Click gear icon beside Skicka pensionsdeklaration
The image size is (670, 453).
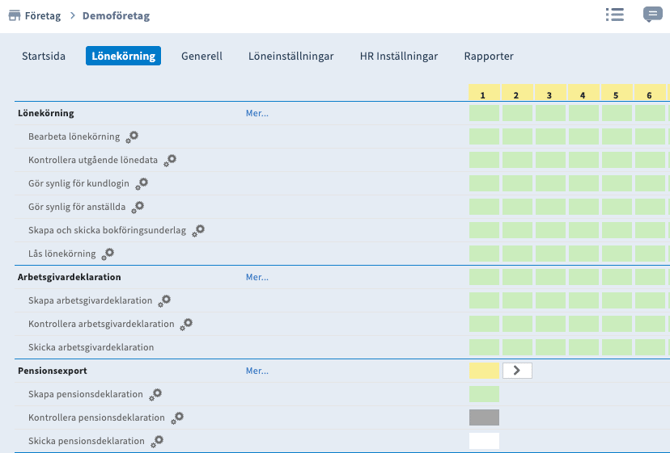click(157, 441)
